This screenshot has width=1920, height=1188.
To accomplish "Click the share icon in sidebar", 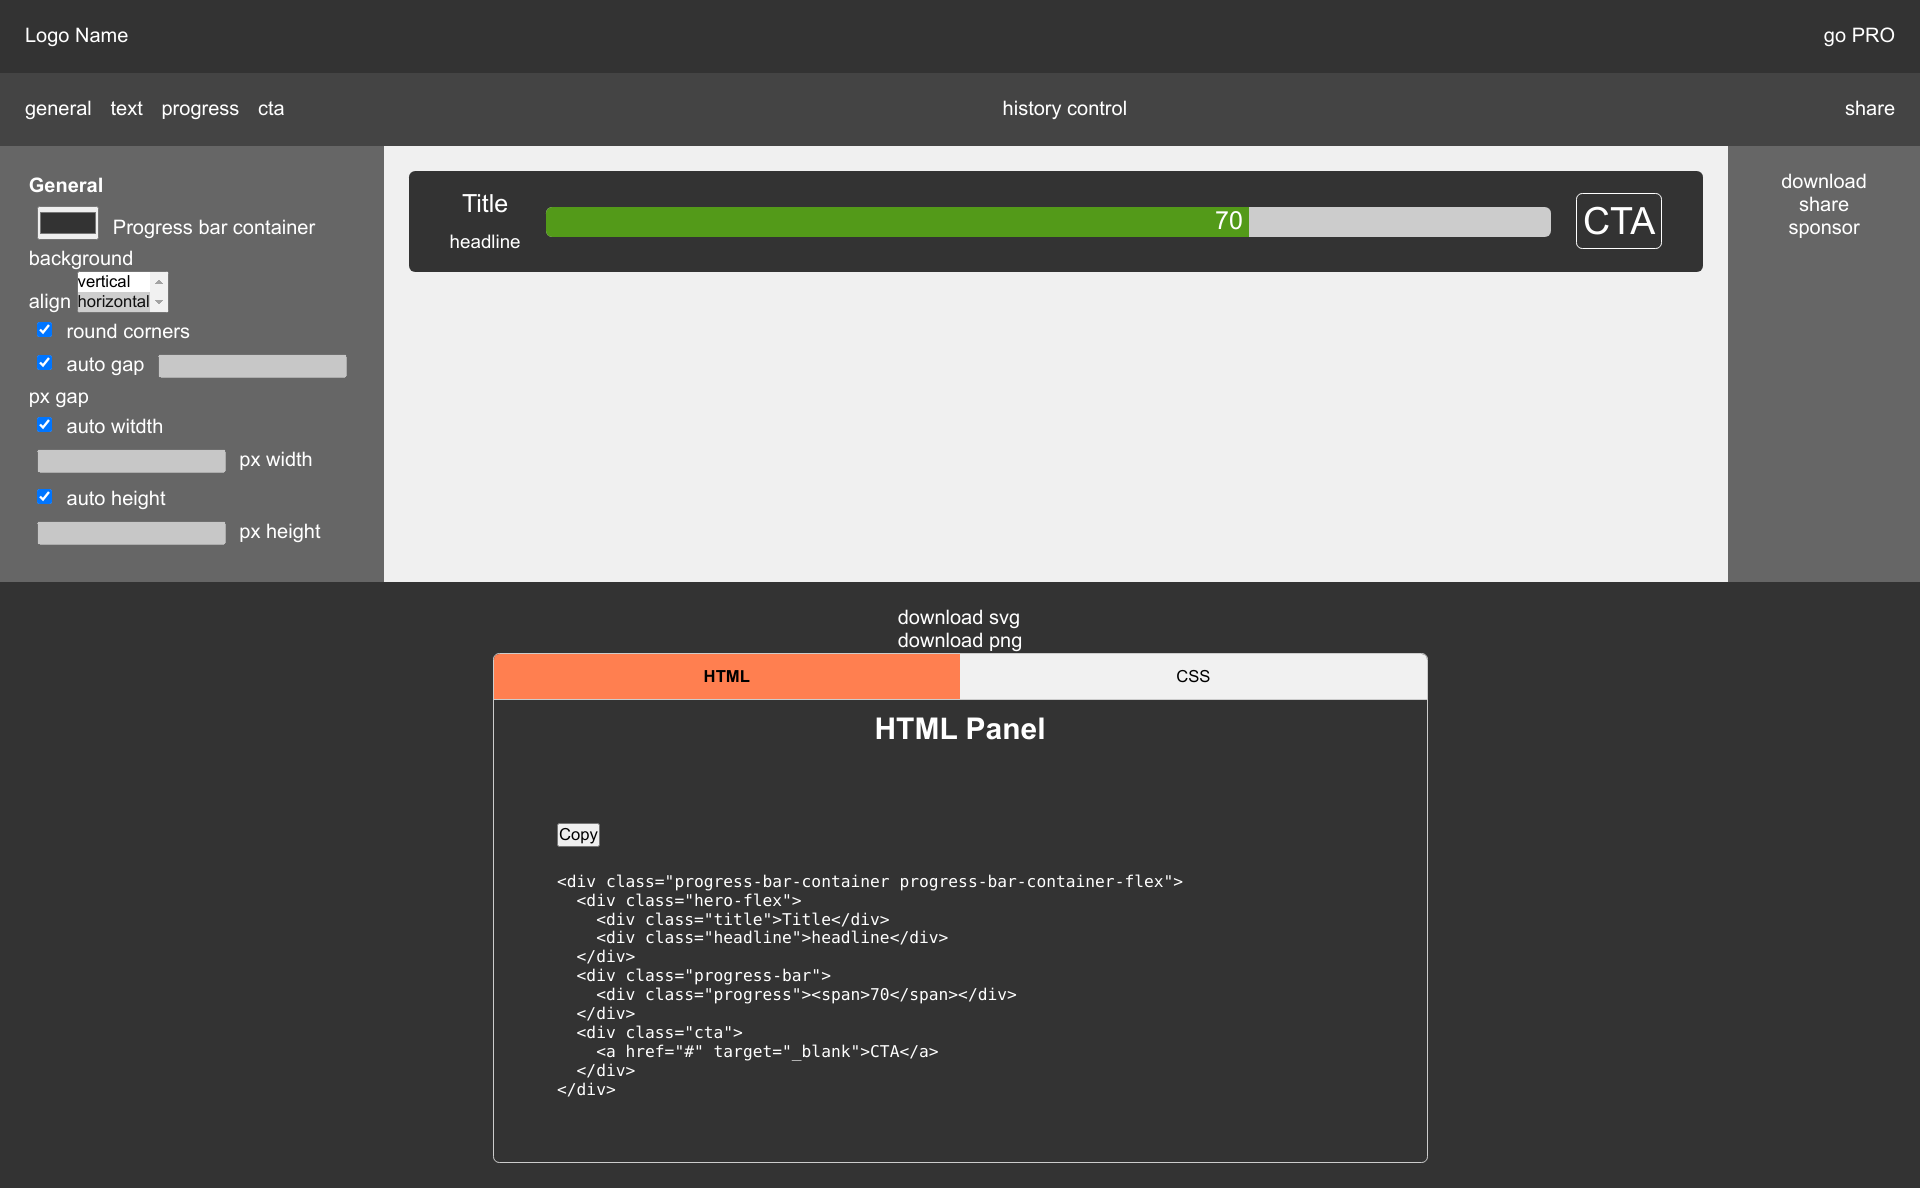I will pos(1824,203).
